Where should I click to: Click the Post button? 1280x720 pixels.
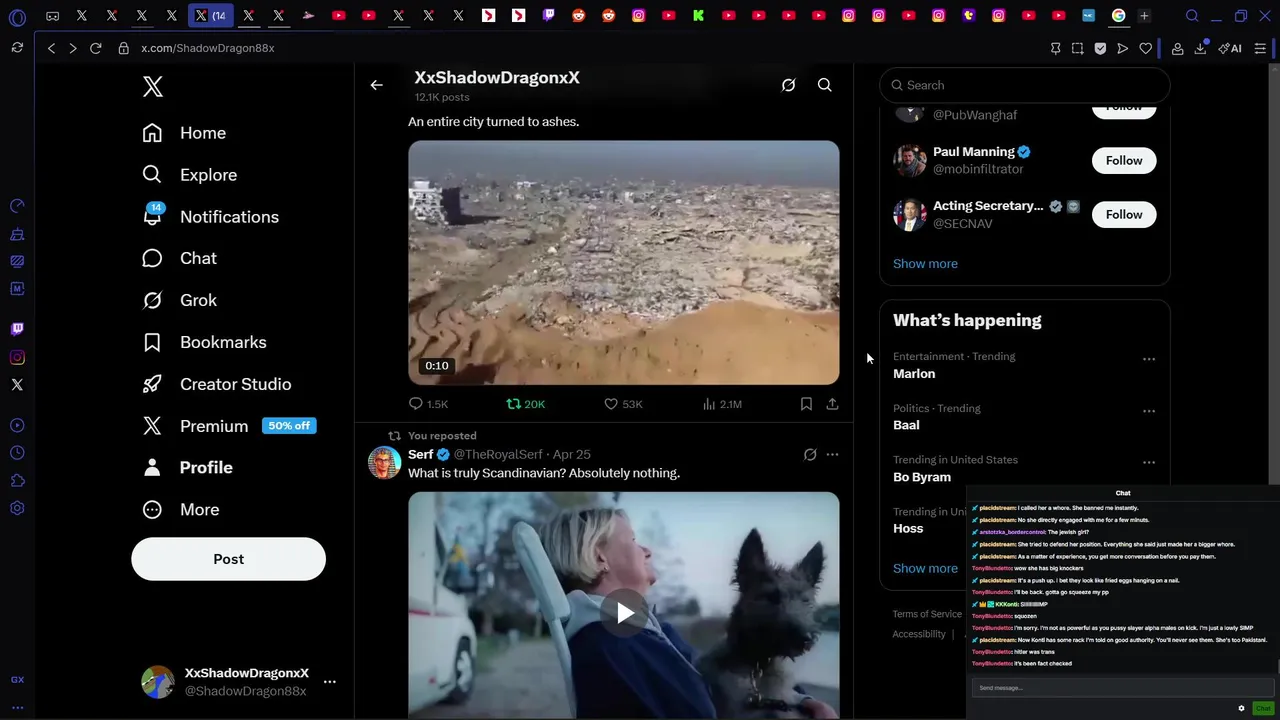click(228, 559)
